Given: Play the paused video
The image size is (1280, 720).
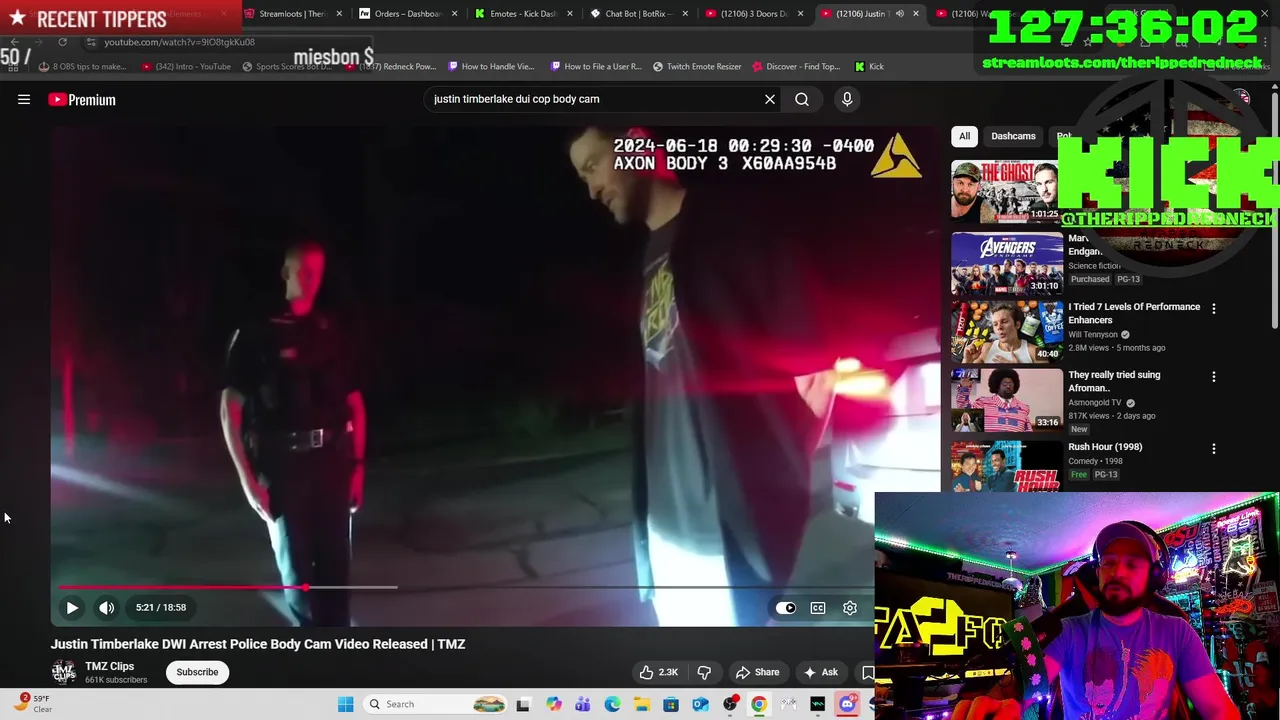Looking at the screenshot, I should (72, 607).
